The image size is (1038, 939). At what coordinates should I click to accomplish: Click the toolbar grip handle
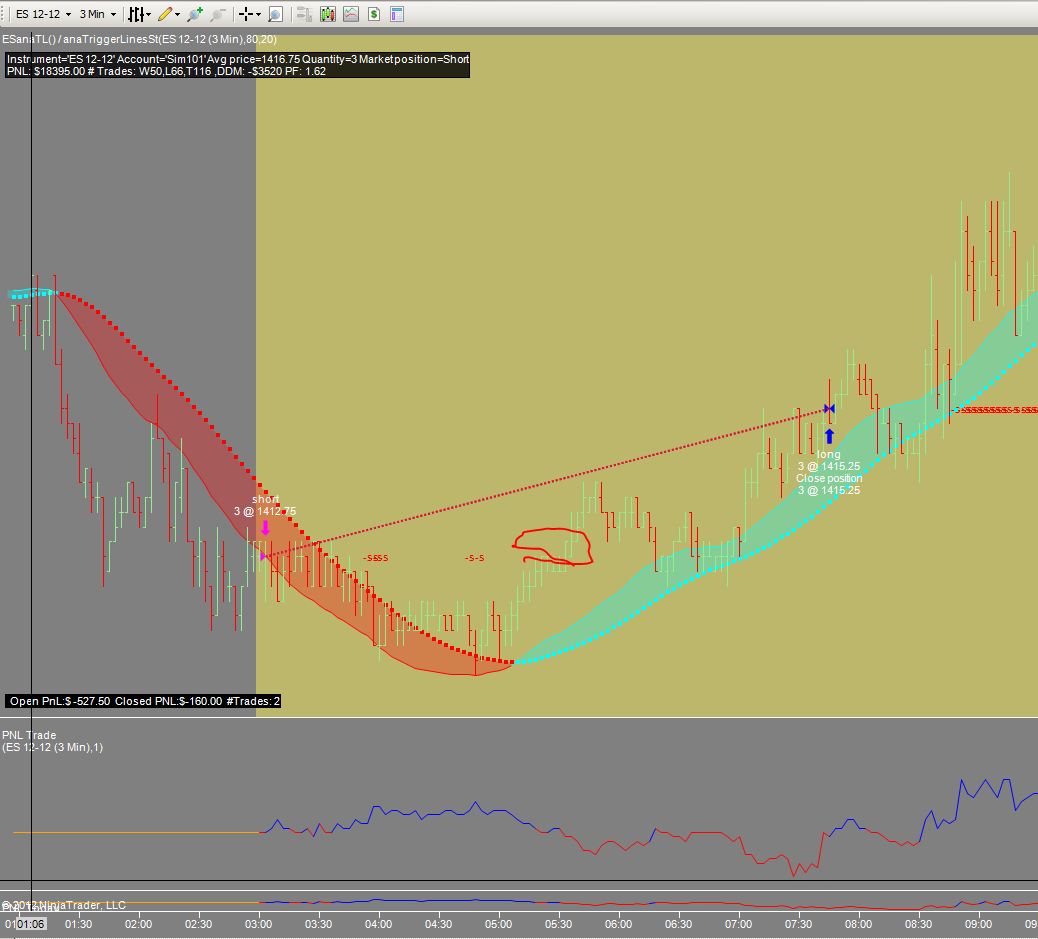(3, 14)
